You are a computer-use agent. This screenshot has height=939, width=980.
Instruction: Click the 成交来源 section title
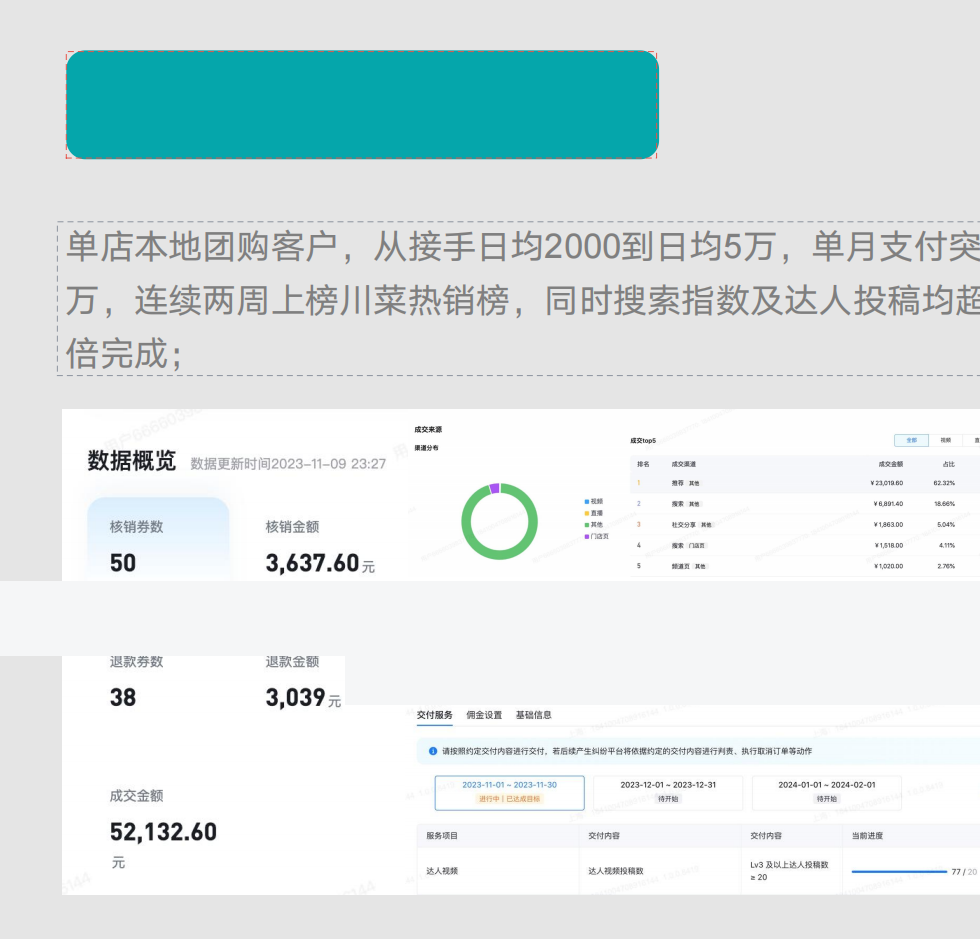428,429
